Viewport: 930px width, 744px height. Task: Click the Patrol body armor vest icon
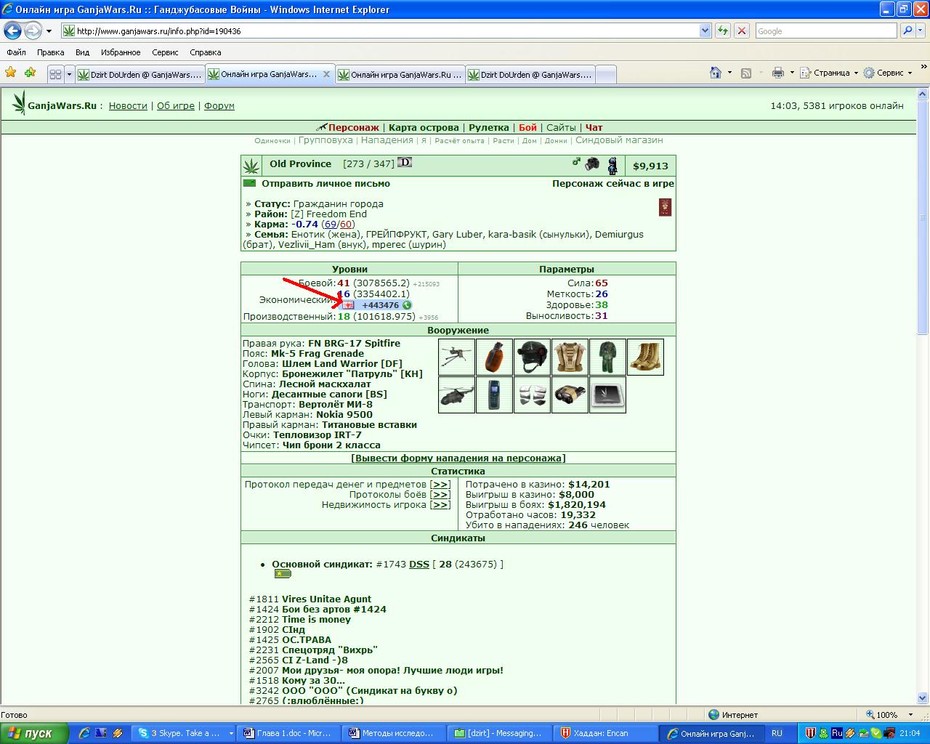570,357
